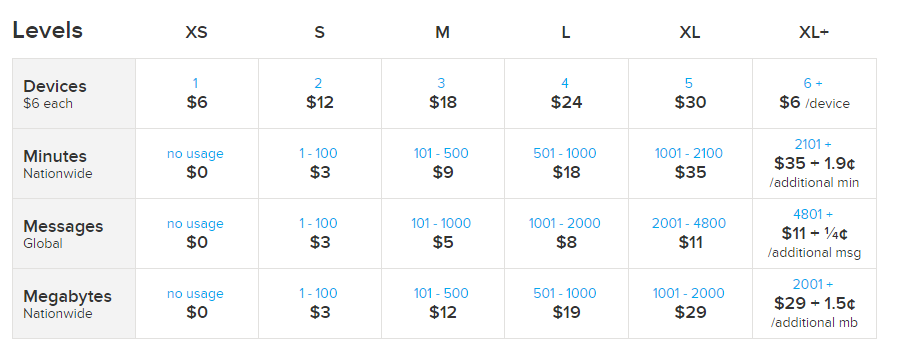Screen dimensions: 898x360
Task: Click the XS column header
Action: click(196, 33)
